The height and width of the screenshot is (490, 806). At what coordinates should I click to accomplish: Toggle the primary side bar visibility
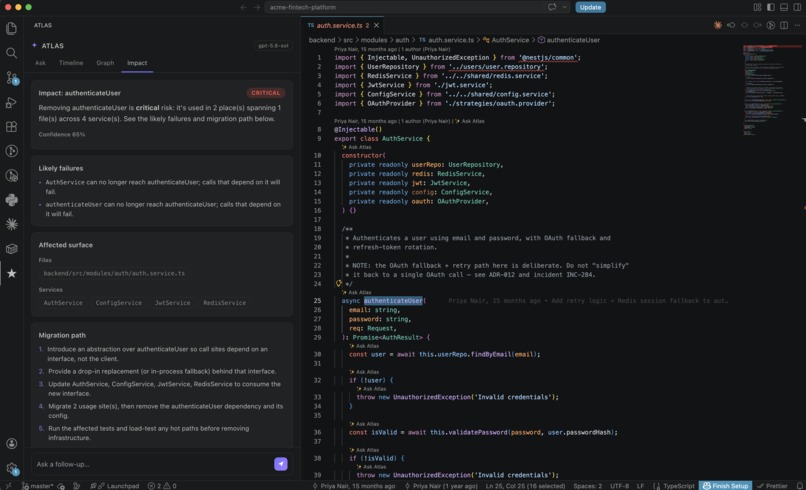[x=771, y=7]
